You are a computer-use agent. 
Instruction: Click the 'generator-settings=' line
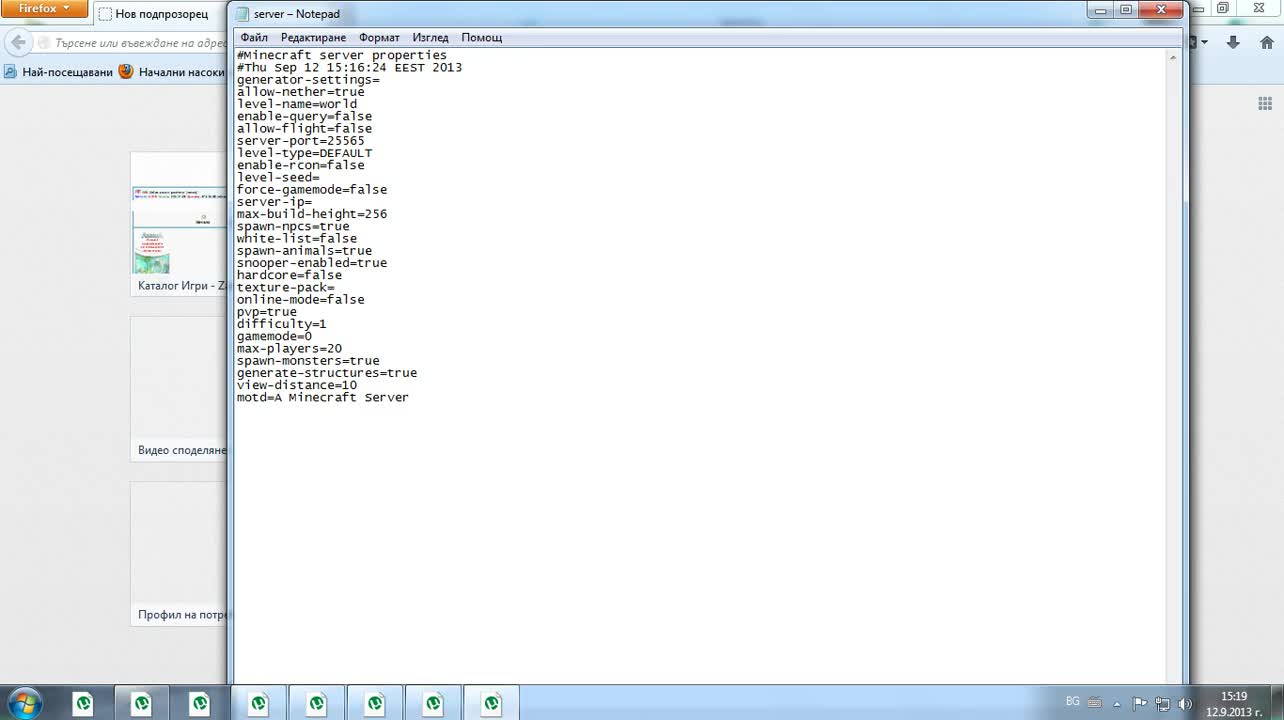pyautogui.click(x=308, y=79)
